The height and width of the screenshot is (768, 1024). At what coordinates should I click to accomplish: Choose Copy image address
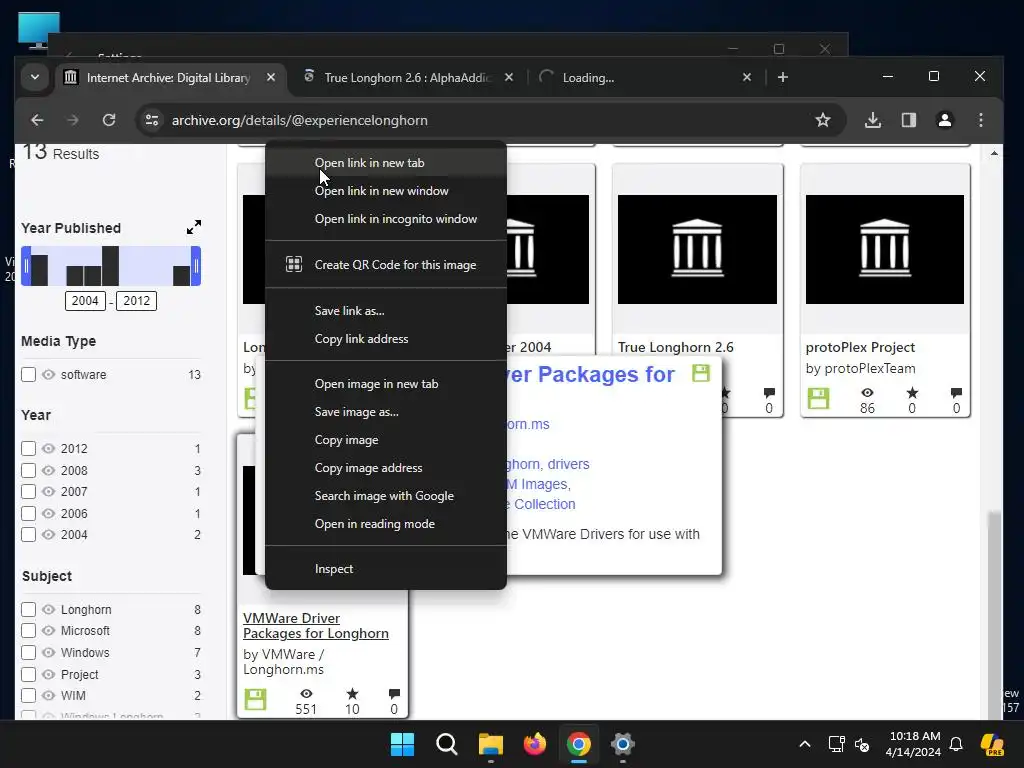[385, 468]
